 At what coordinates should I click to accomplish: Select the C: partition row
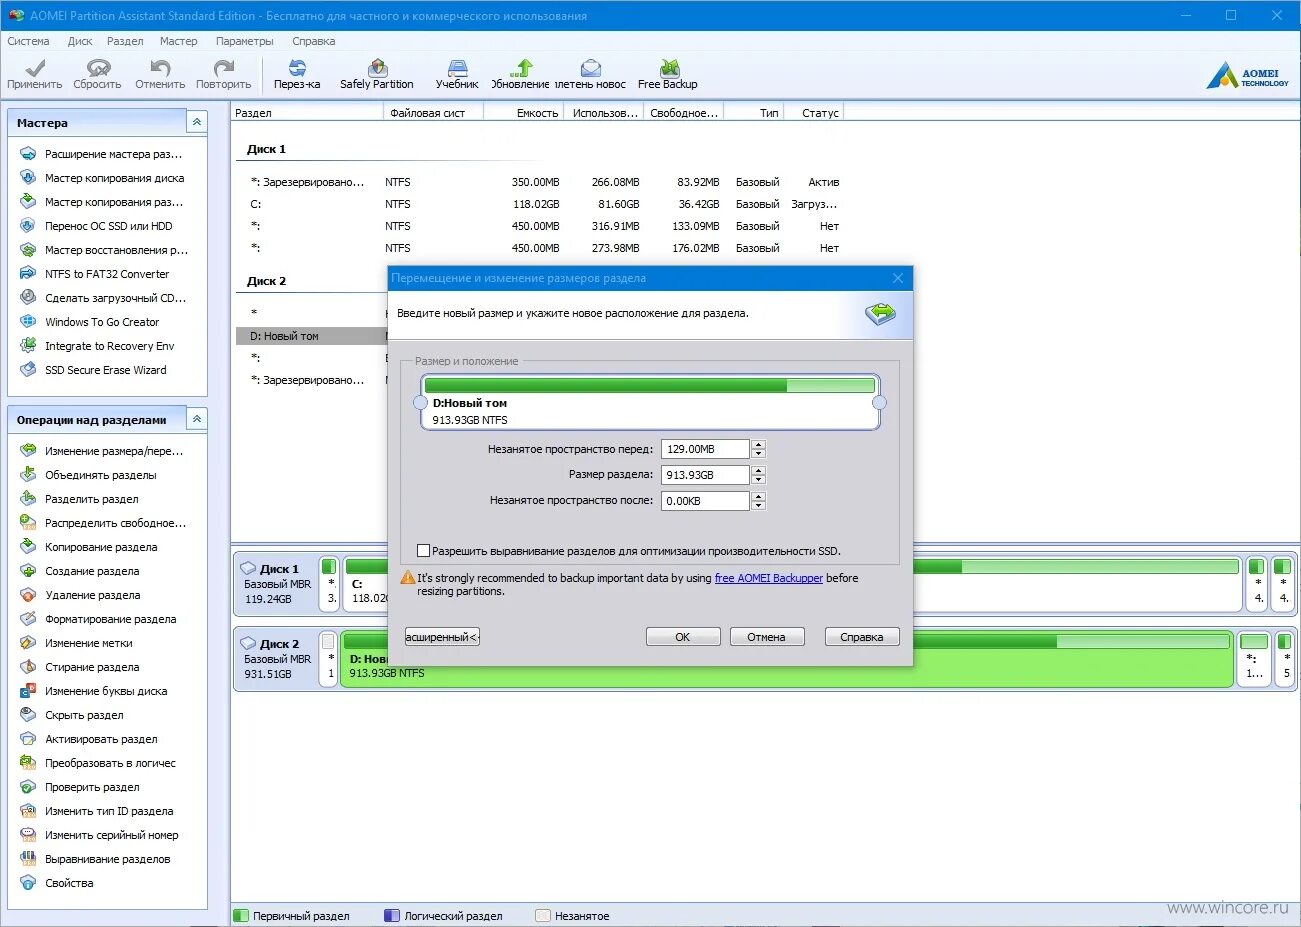coord(541,204)
